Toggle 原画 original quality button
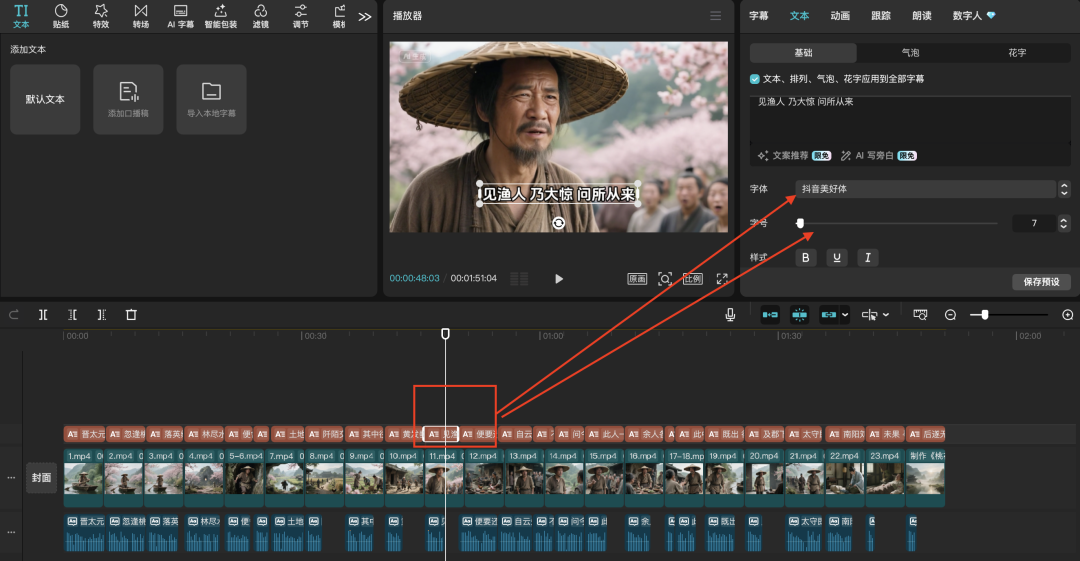Viewport: 1080px width, 561px height. click(637, 278)
